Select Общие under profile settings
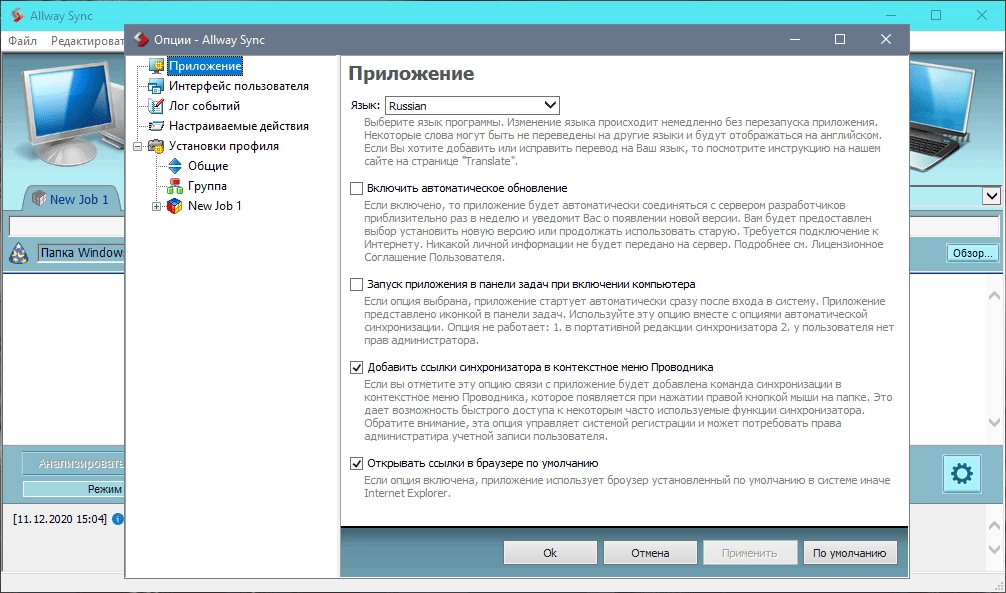This screenshot has height=593, width=1006. point(208,166)
